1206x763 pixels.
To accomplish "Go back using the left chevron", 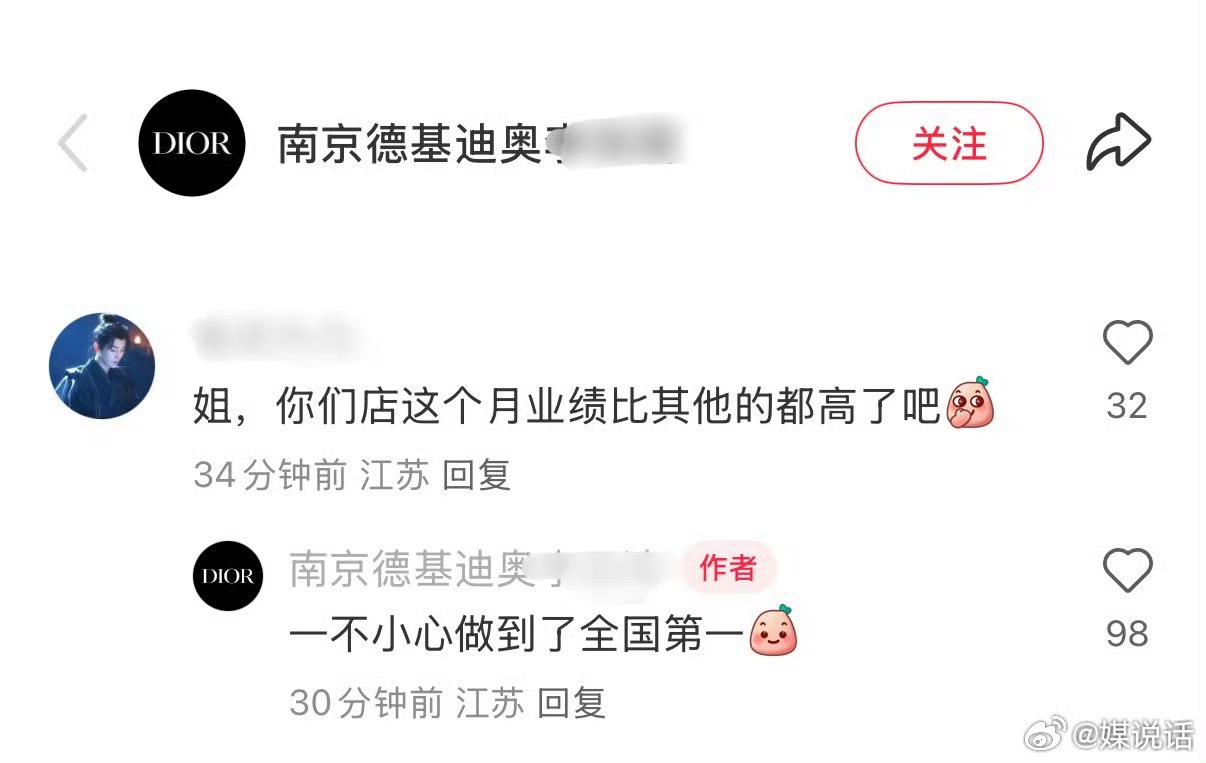I will point(73,143).
